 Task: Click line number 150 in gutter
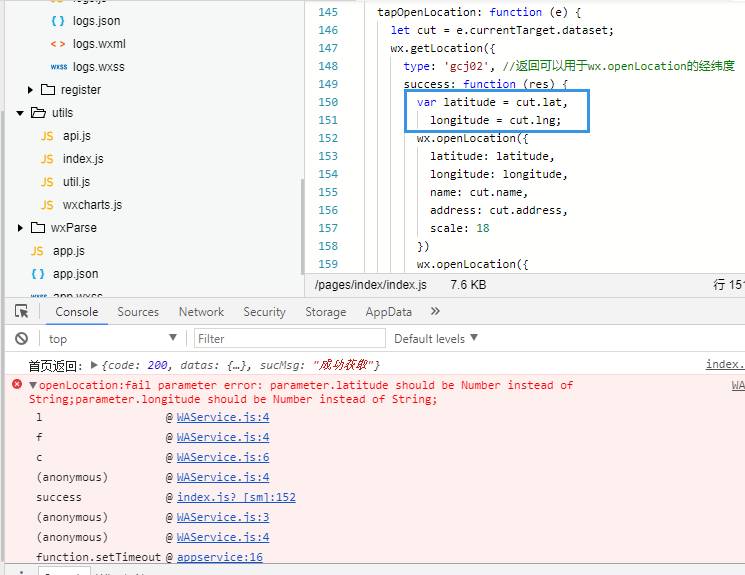328,102
